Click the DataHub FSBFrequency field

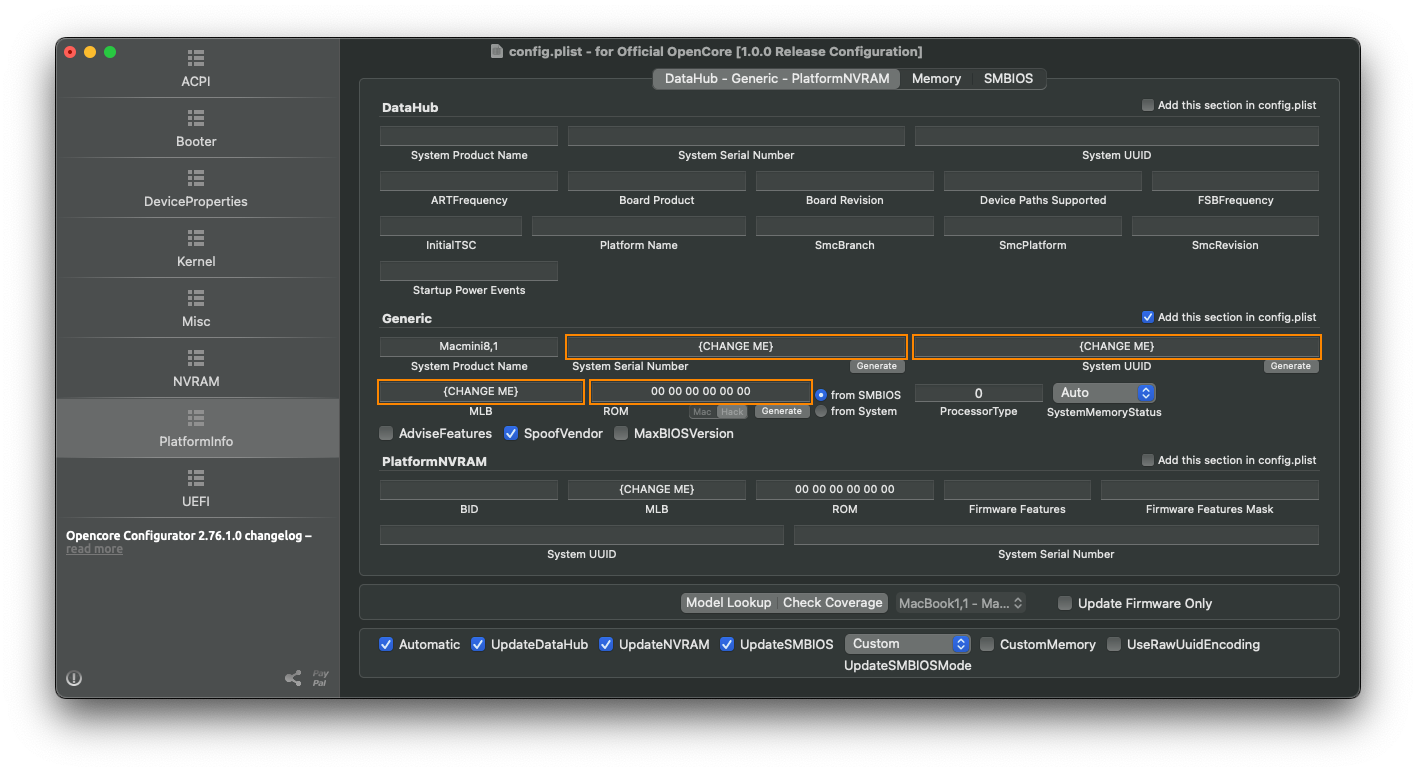click(1235, 181)
